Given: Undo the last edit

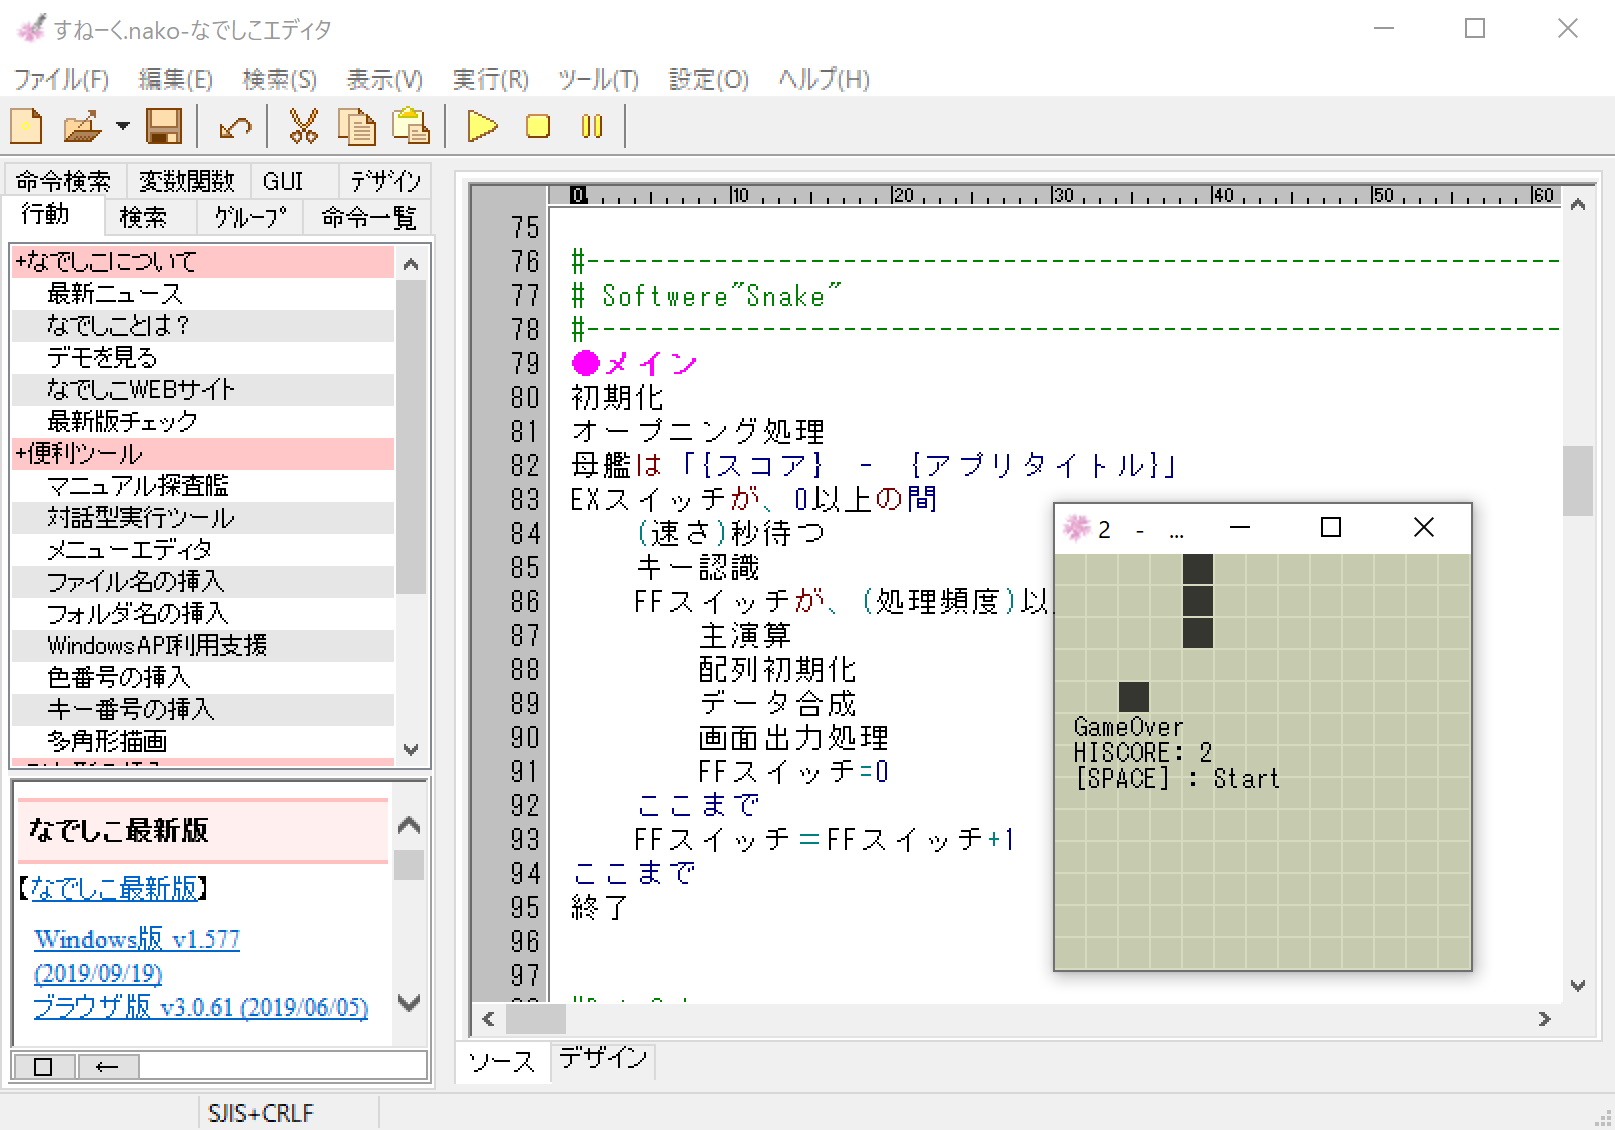Looking at the screenshot, I should pos(235,127).
